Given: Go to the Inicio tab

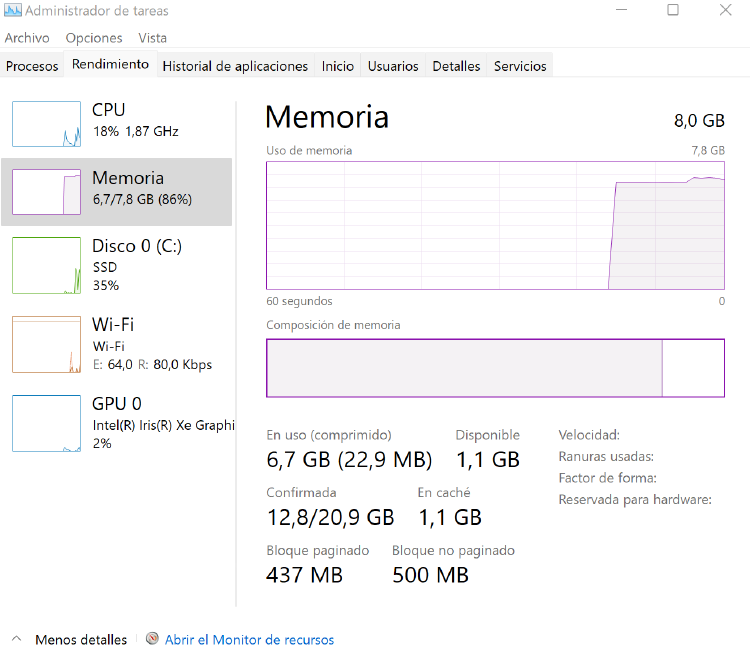Looking at the screenshot, I should pos(337,66).
